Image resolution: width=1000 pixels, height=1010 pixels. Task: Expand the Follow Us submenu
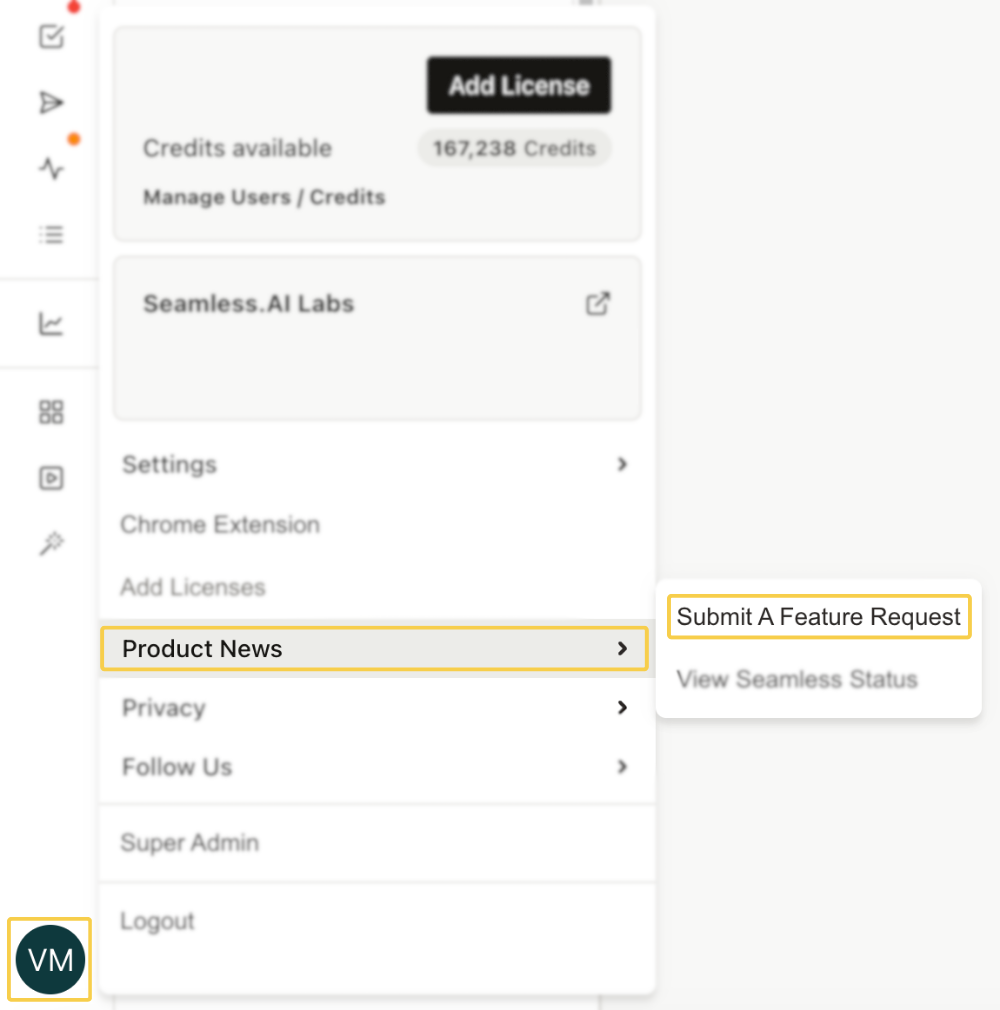622,767
